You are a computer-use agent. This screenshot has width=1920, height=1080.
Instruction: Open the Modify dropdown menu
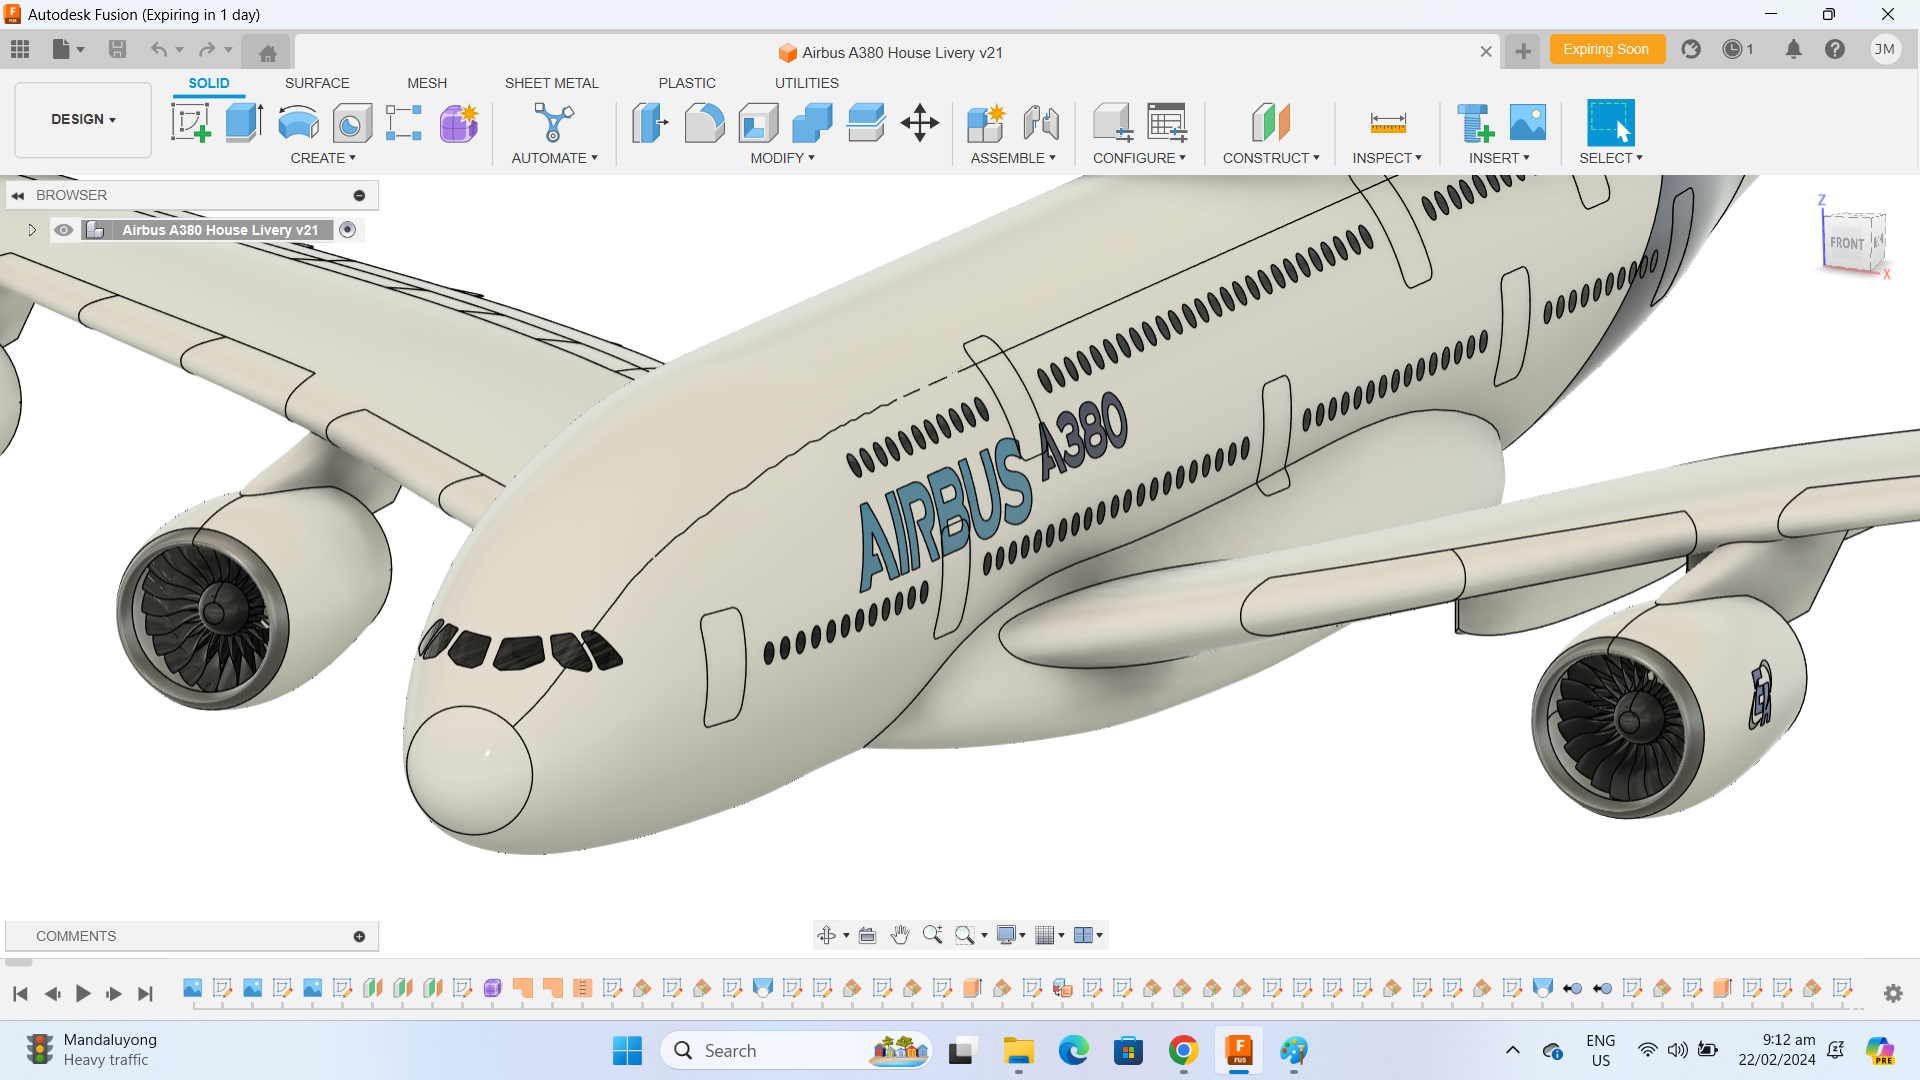783,157
